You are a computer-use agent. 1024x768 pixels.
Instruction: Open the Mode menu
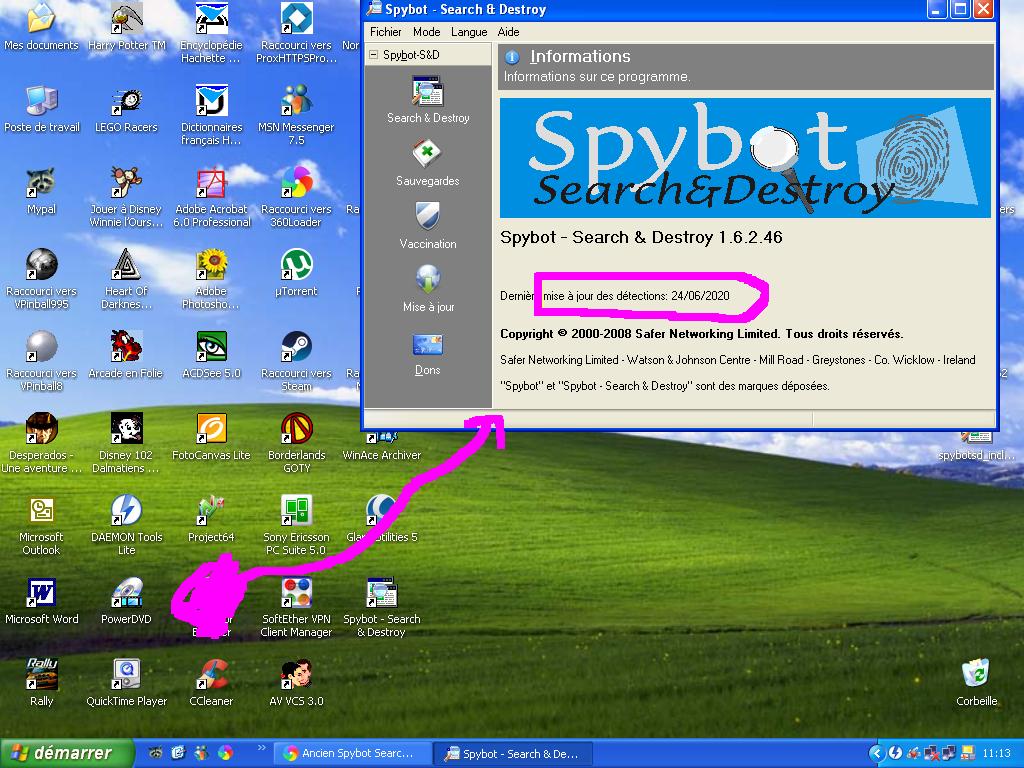pos(426,32)
